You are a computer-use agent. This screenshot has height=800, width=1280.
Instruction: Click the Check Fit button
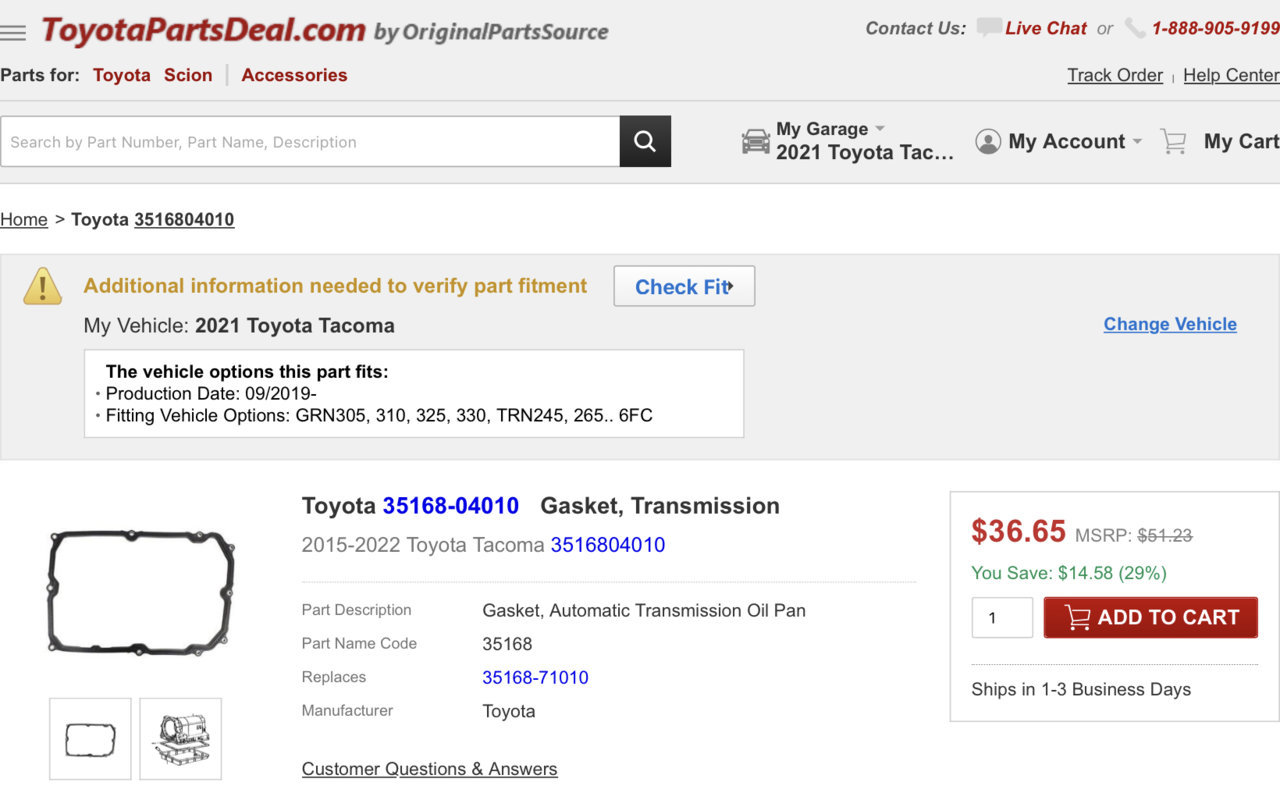click(x=684, y=286)
